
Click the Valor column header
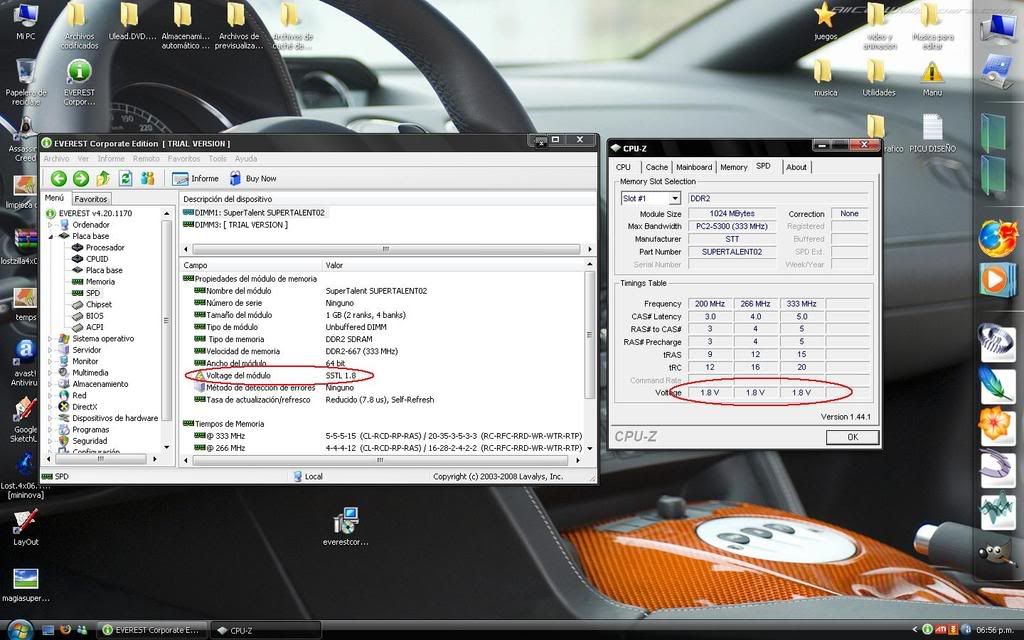(x=453, y=265)
